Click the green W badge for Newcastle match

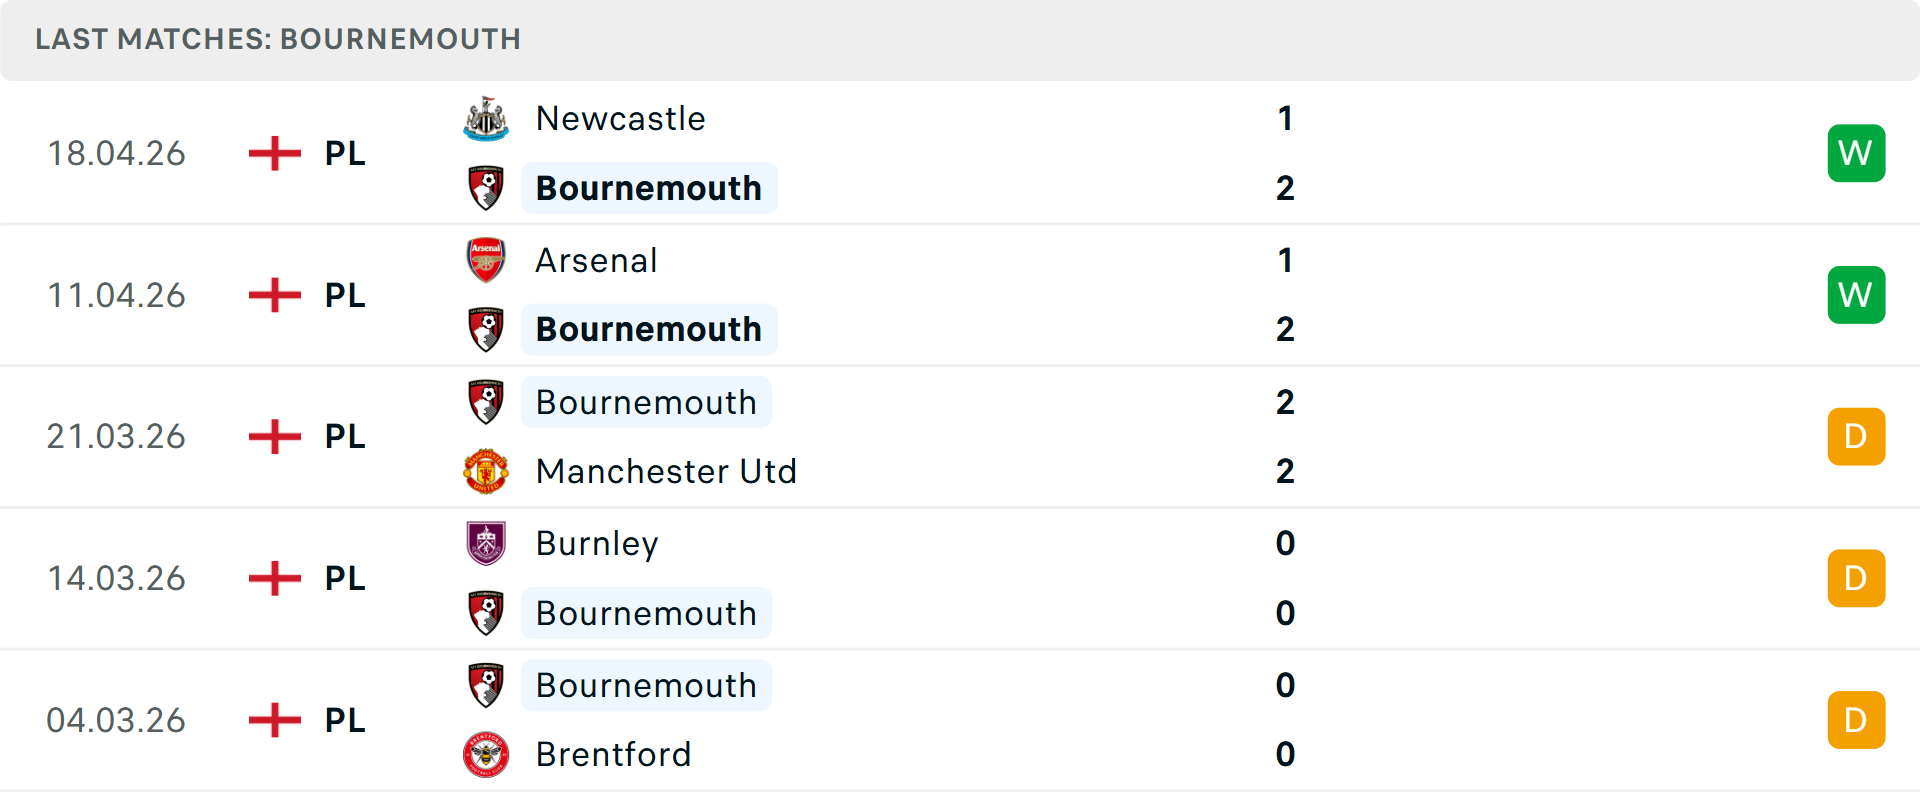(x=1856, y=153)
